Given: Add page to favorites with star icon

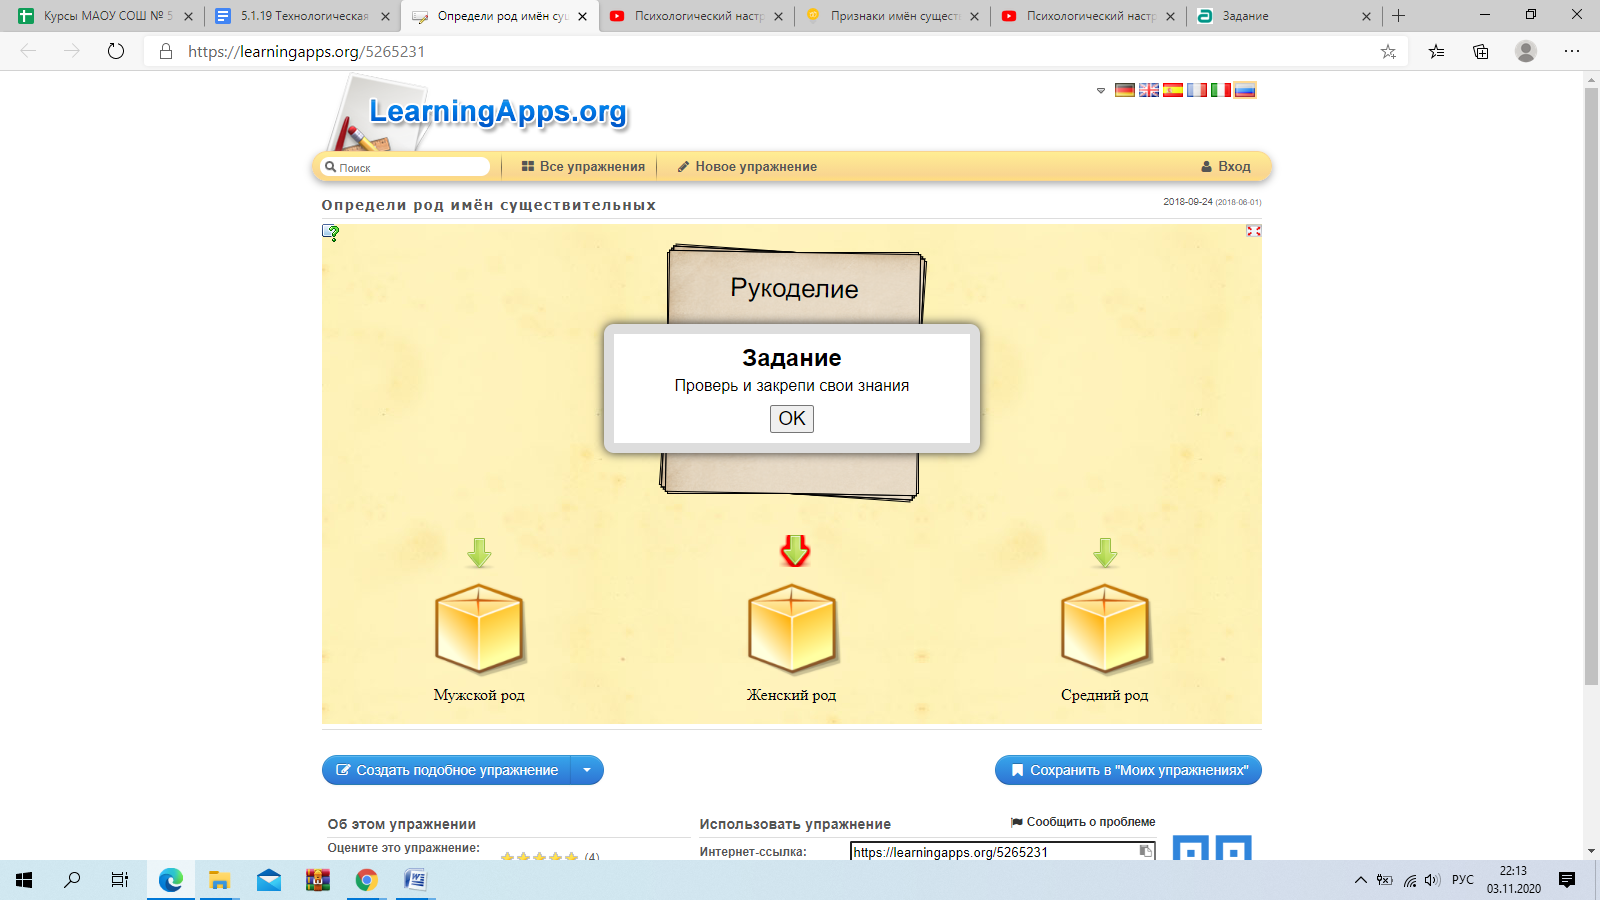Looking at the screenshot, I should [x=1388, y=52].
